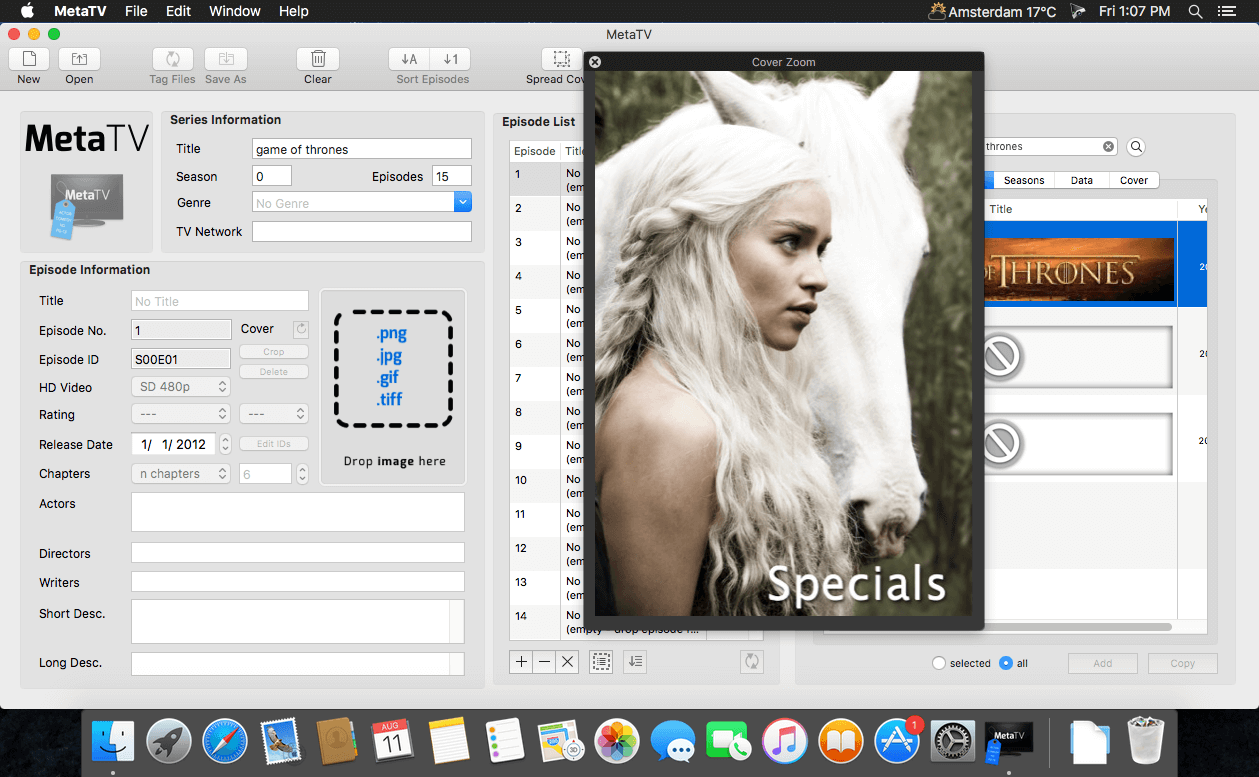The width and height of the screenshot is (1259, 777).
Task: Select episode 12 row in Episode List
Action: click(x=547, y=554)
